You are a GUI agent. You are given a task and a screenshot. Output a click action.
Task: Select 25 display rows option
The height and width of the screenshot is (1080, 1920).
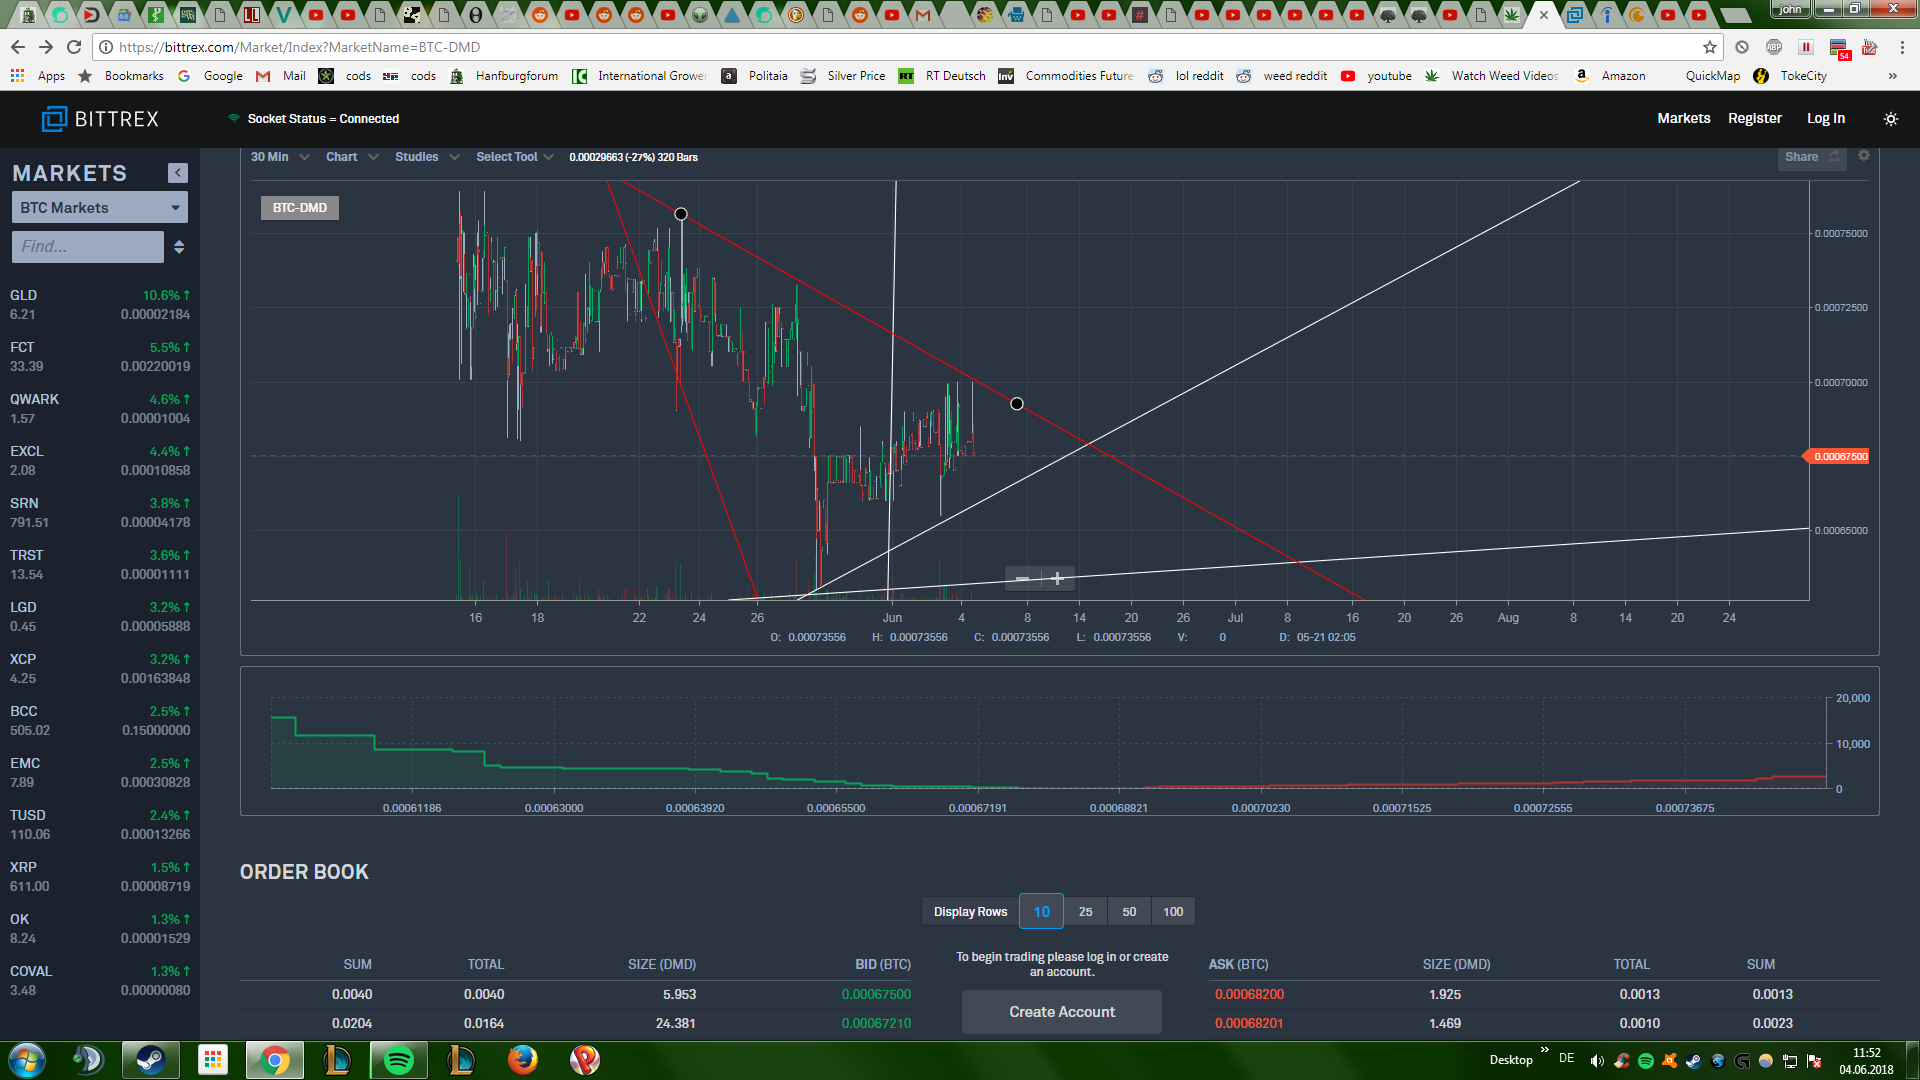coord(1085,912)
